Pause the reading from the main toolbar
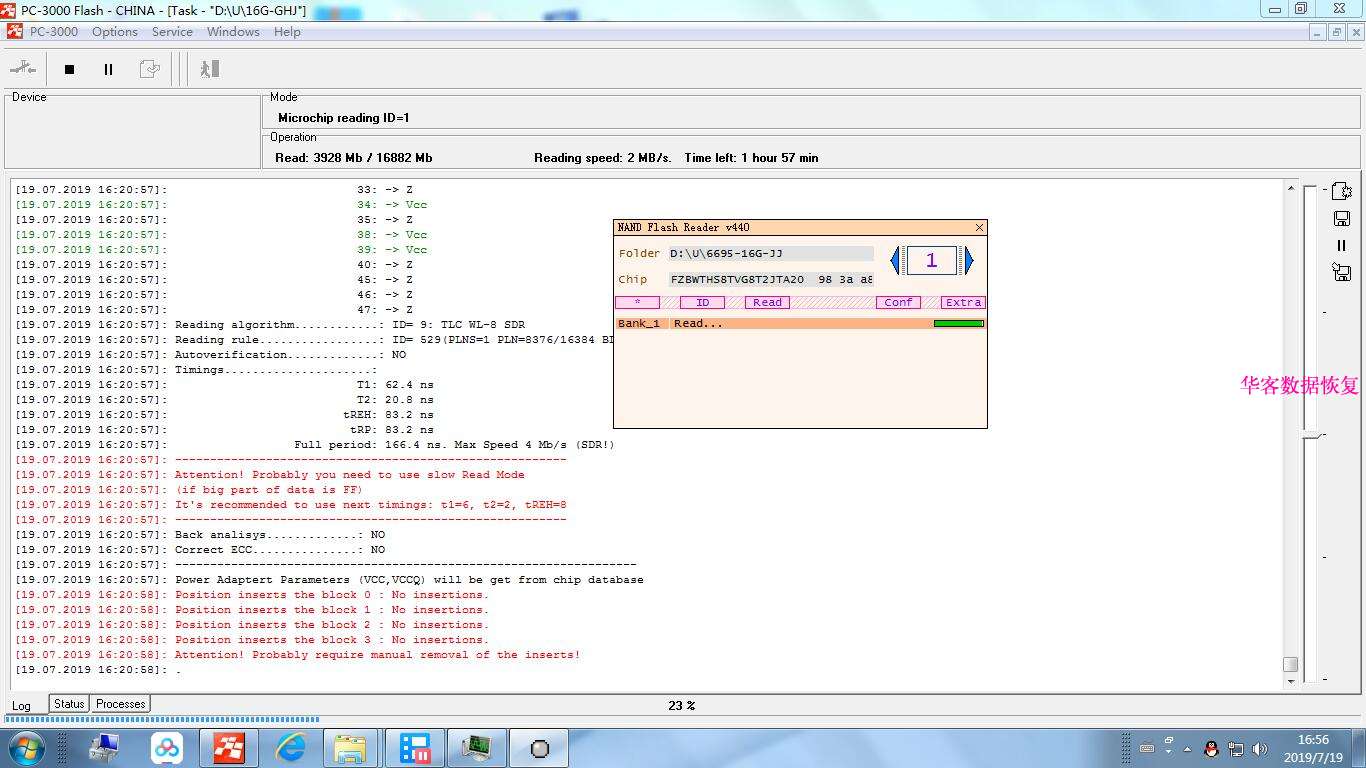 (x=108, y=69)
